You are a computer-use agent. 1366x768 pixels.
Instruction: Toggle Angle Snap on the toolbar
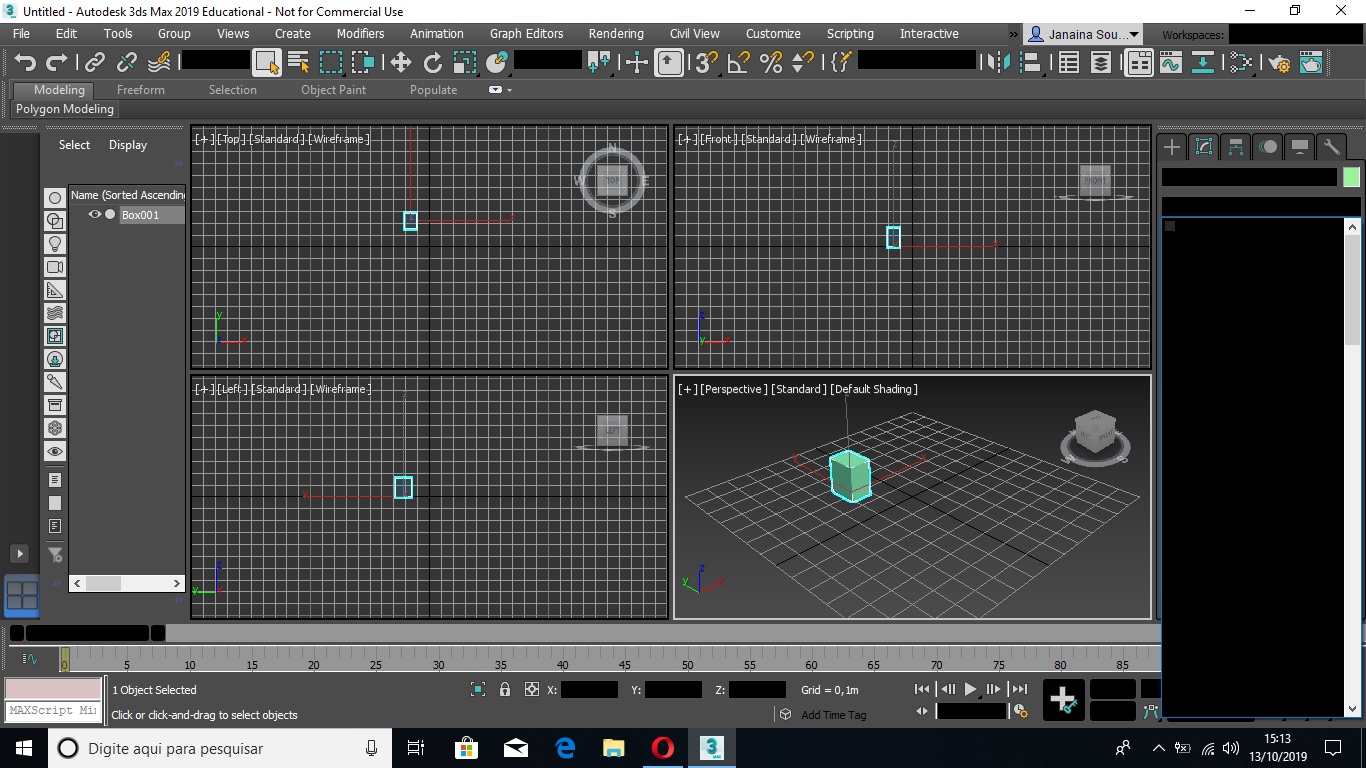coord(736,62)
